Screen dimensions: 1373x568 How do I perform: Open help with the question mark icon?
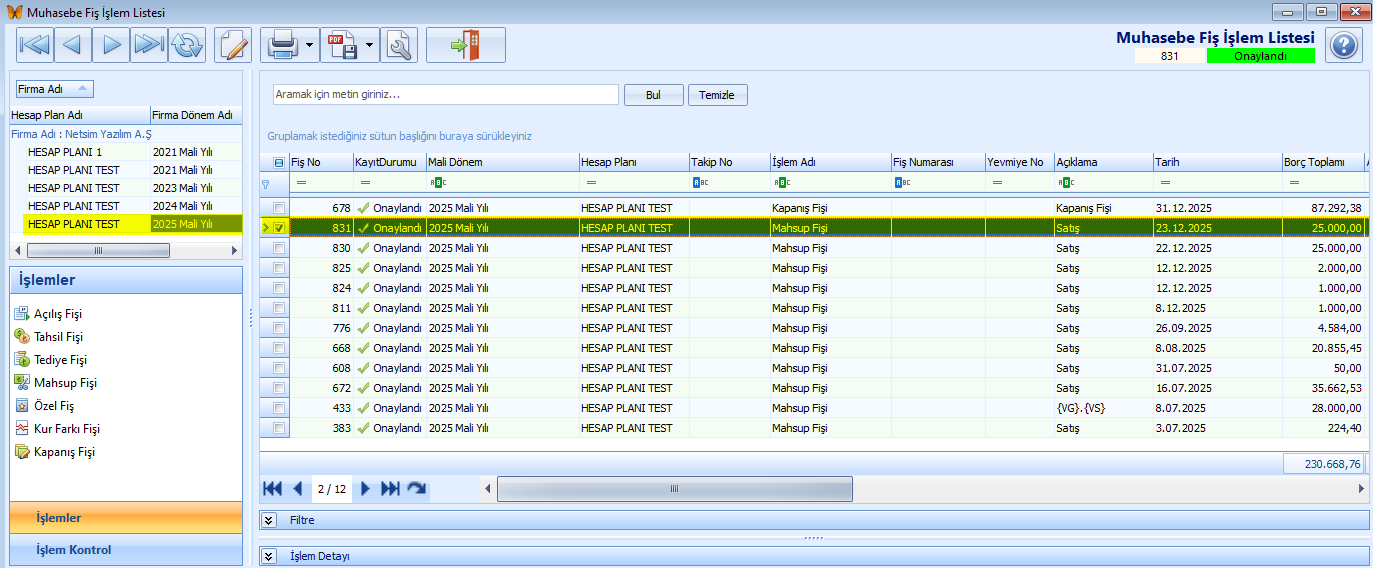pos(1344,45)
